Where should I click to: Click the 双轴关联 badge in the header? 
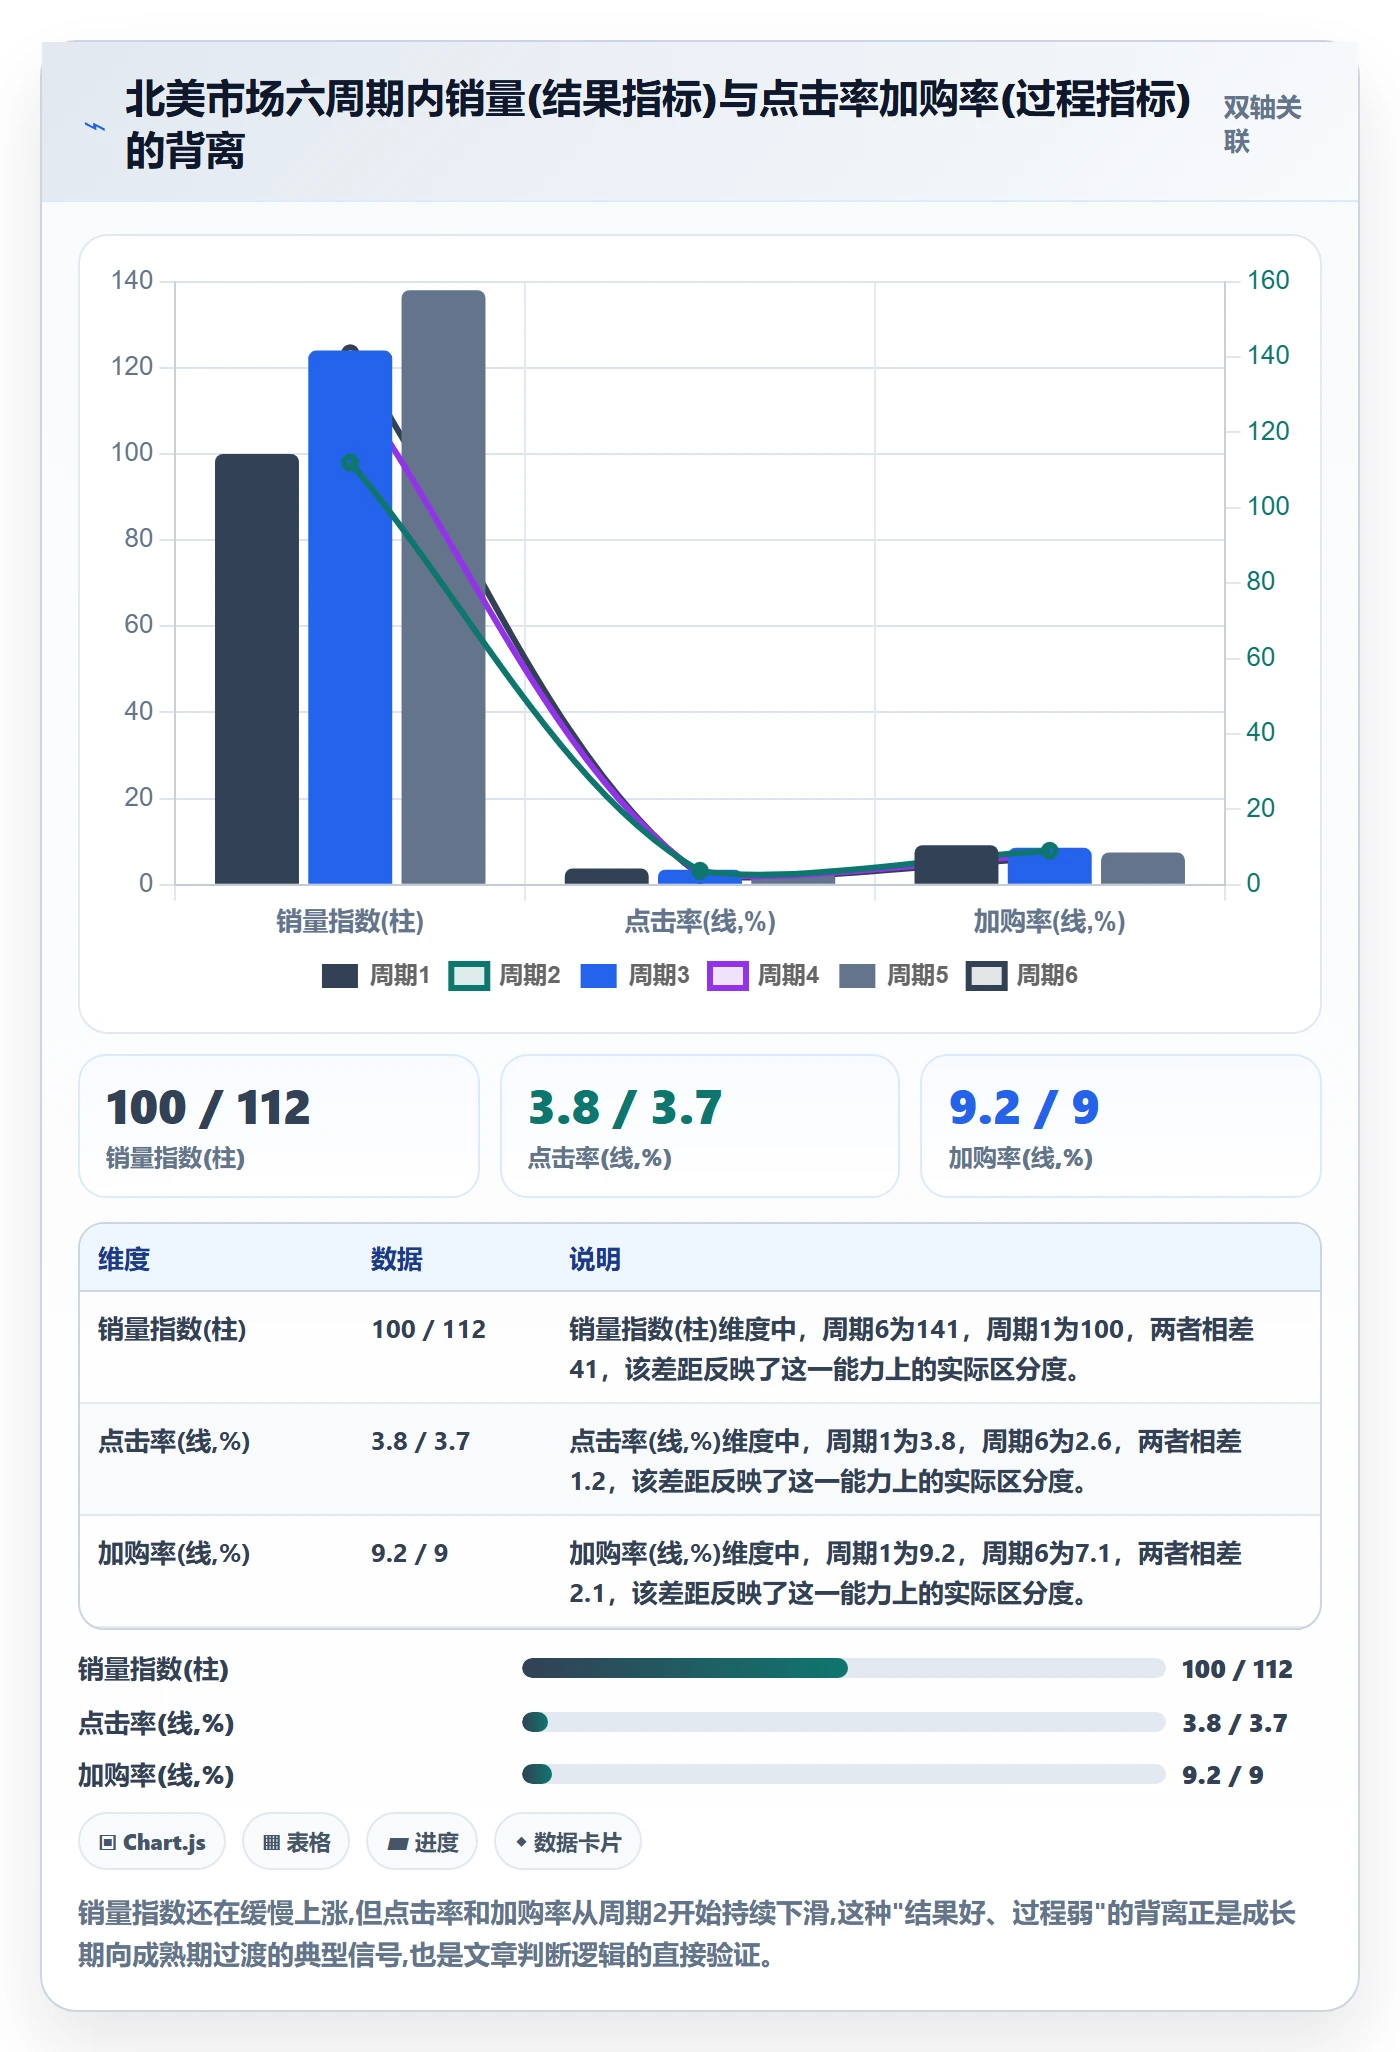tap(1262, 125)
